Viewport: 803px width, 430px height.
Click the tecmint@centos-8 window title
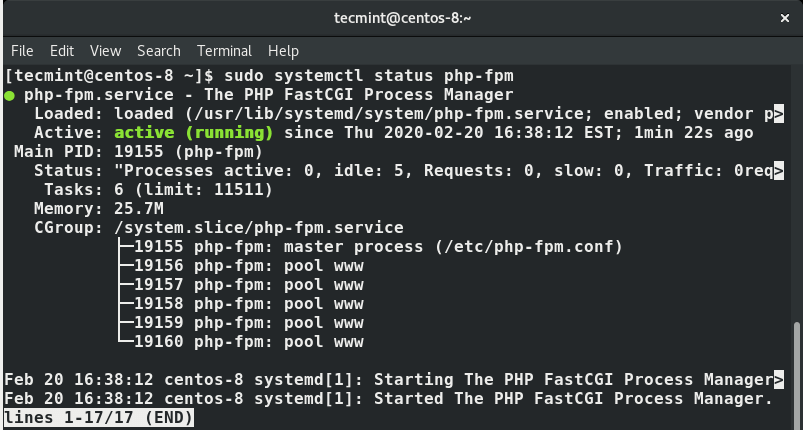tap(402, 18)
